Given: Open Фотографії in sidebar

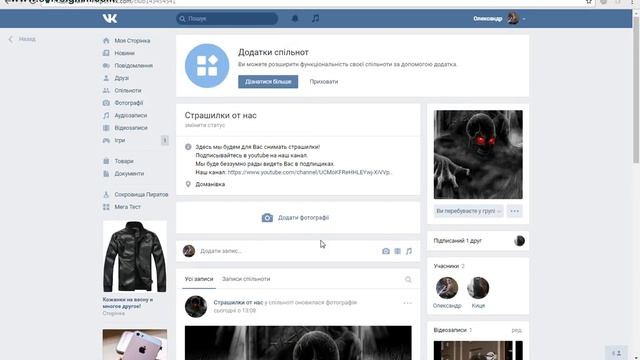Looking at the screenshot, I should (129, 103).
